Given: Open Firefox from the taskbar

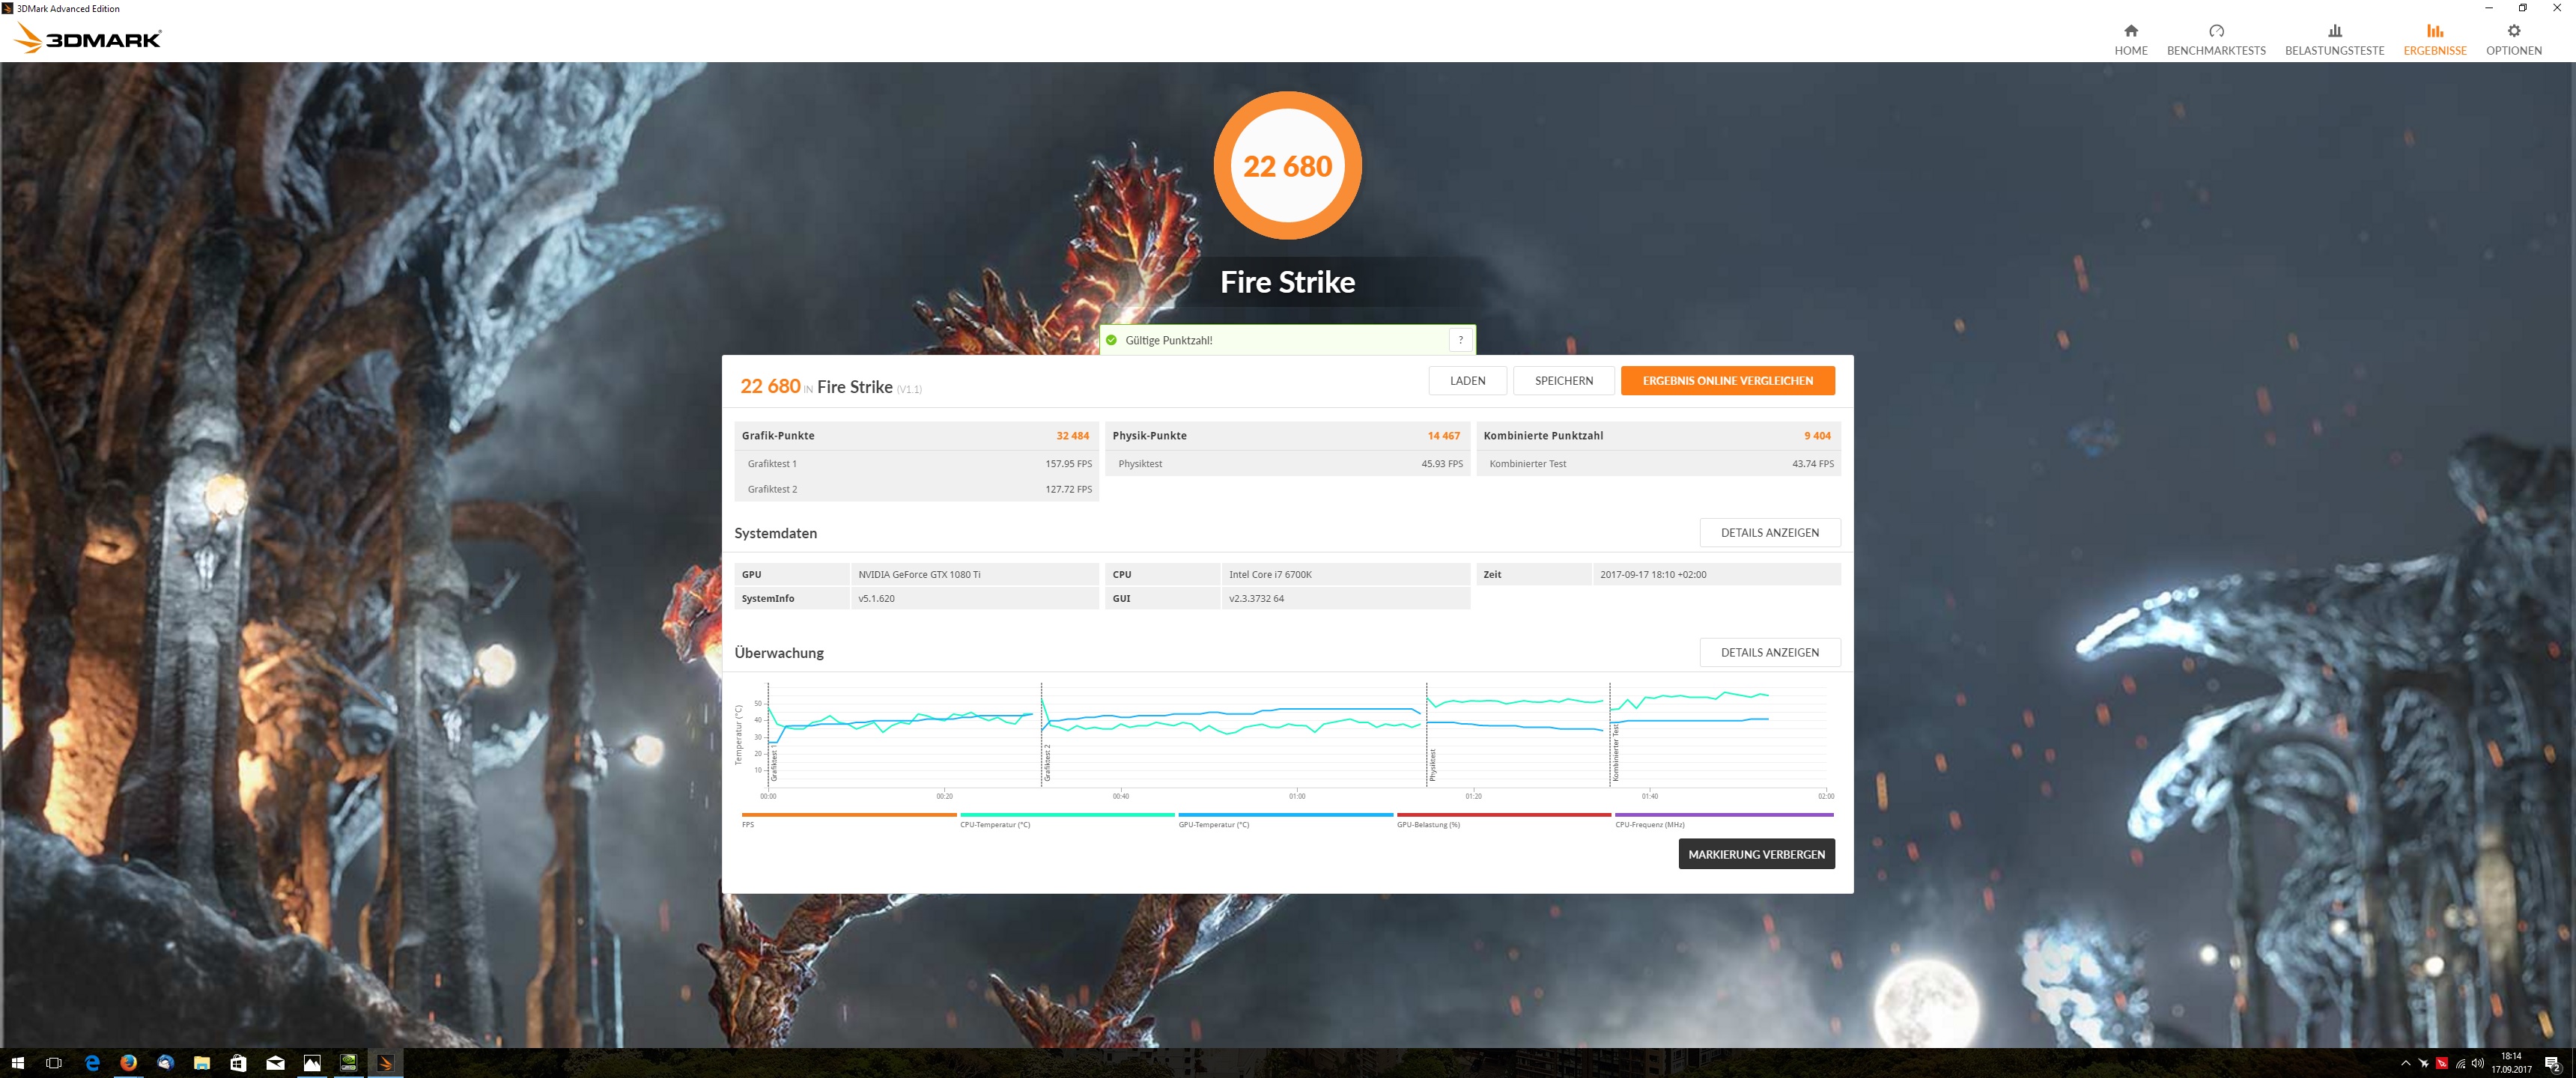Looking at the screenshot, I should pyautogui.click(x=128, y=1063).
